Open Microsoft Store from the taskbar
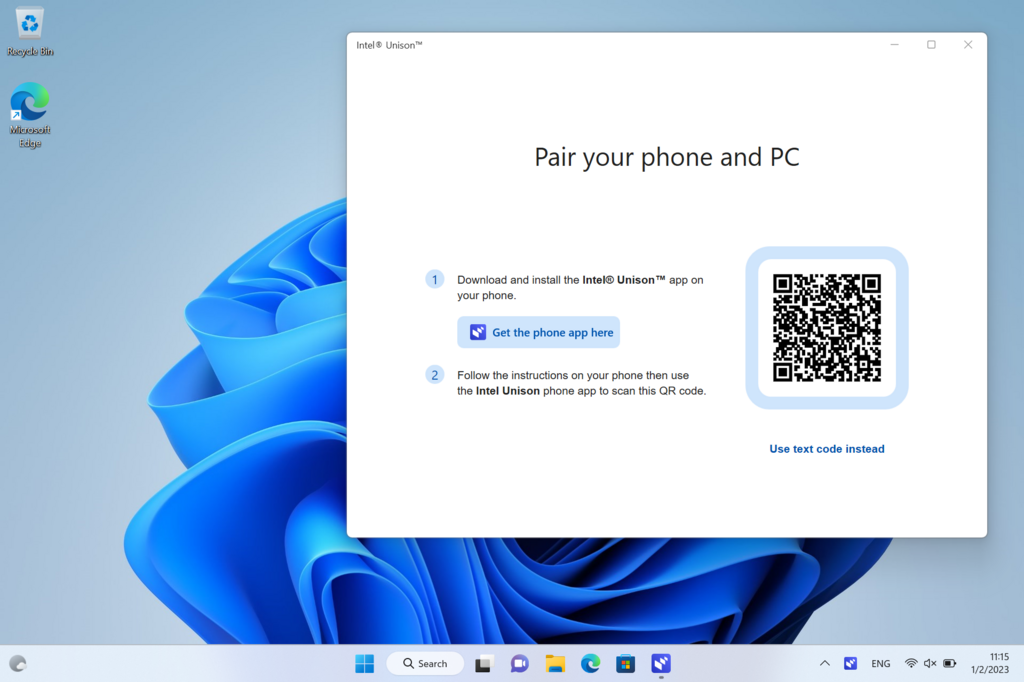The image size is (1024, 682). 626,664
